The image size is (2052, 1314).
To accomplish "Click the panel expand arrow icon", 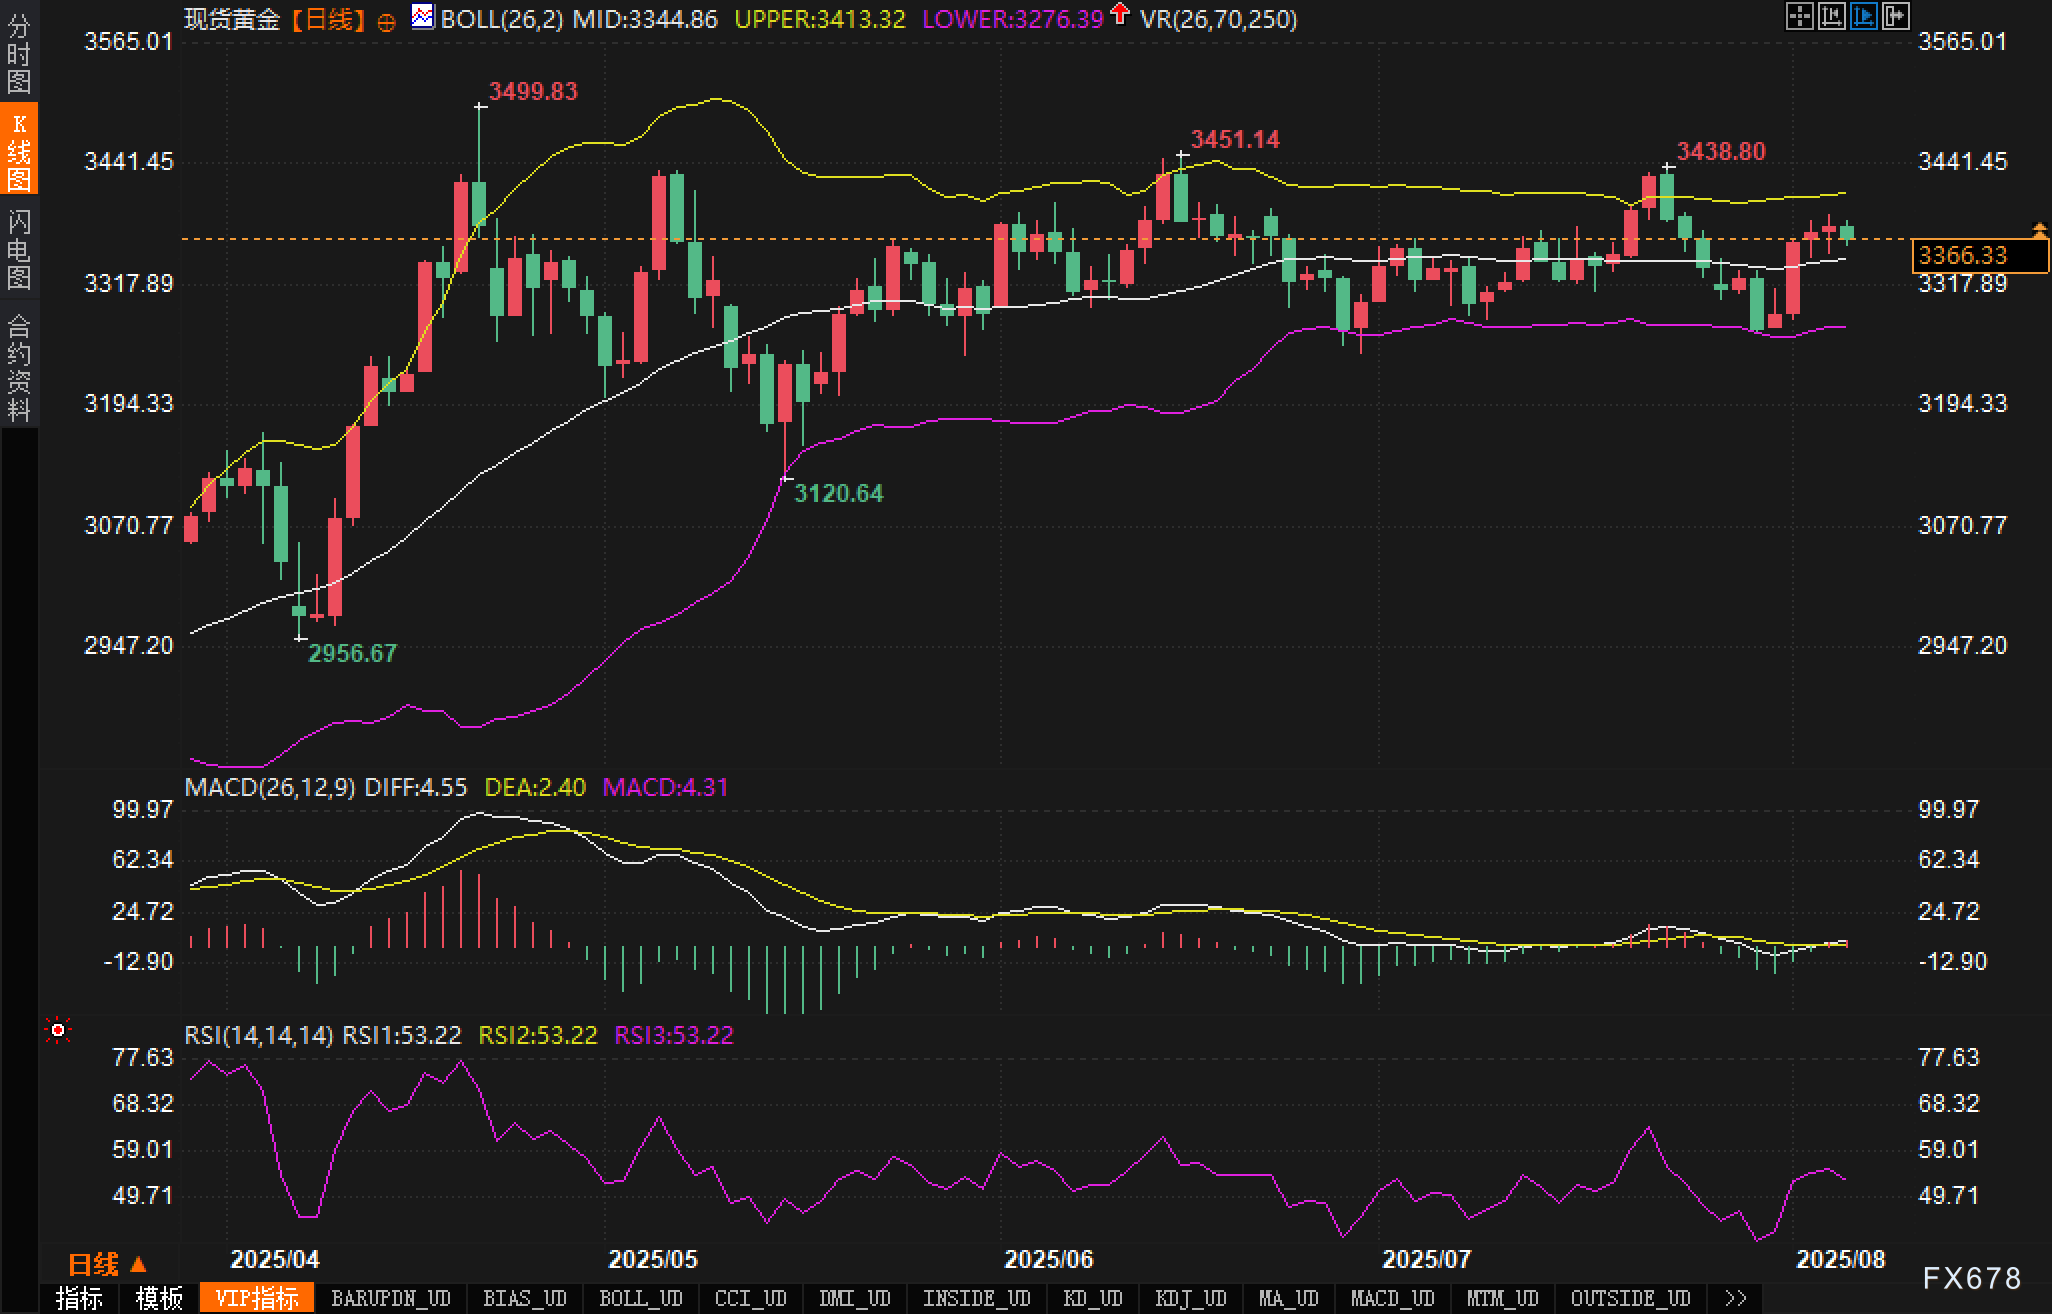I will (x=1895, y=16).
